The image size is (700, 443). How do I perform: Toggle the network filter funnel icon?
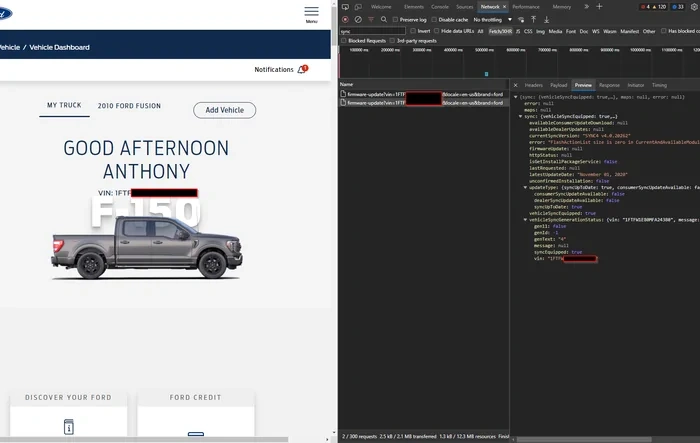coord(372,19)
